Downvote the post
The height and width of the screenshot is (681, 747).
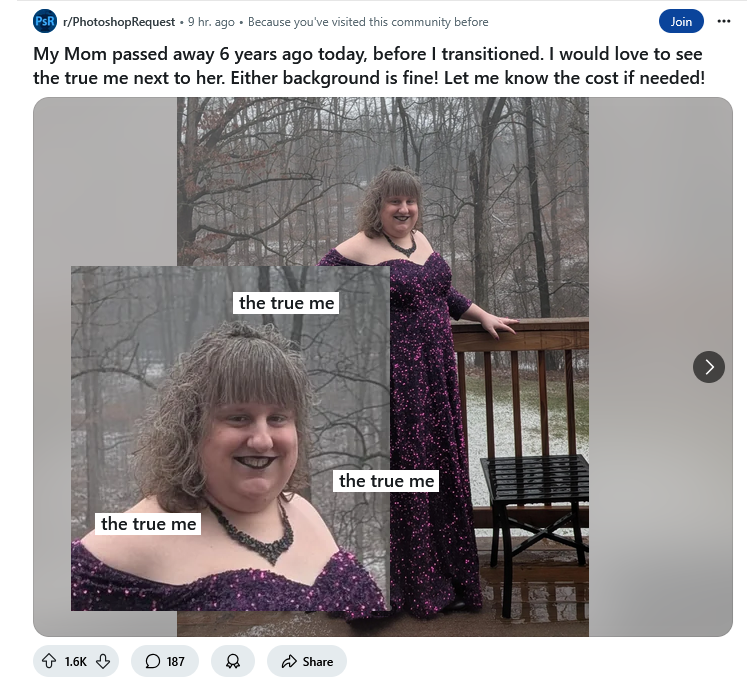click(103, 661)
